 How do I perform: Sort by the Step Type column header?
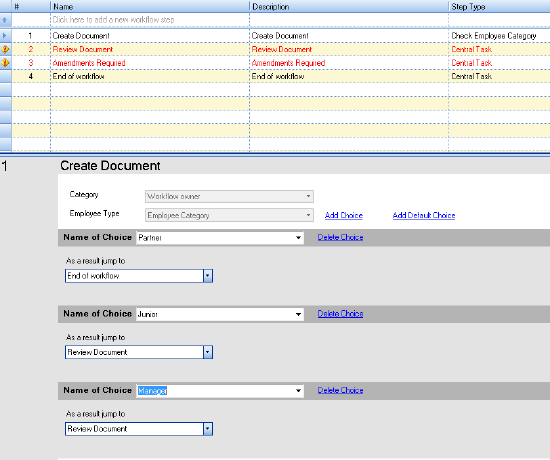(499, 6)
